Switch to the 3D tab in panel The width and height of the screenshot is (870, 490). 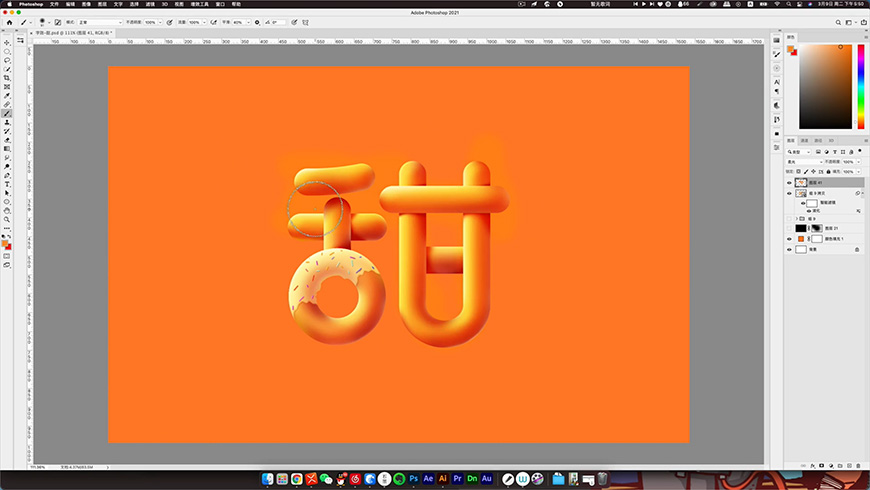831,140
